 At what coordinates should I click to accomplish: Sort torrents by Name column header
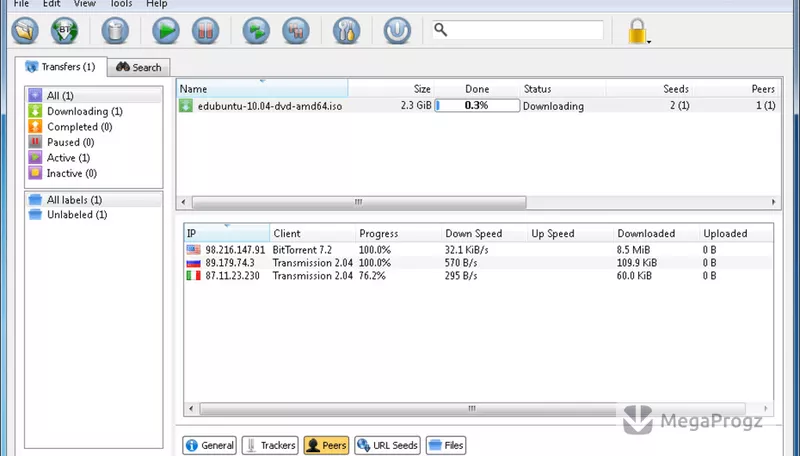point(262,89)
